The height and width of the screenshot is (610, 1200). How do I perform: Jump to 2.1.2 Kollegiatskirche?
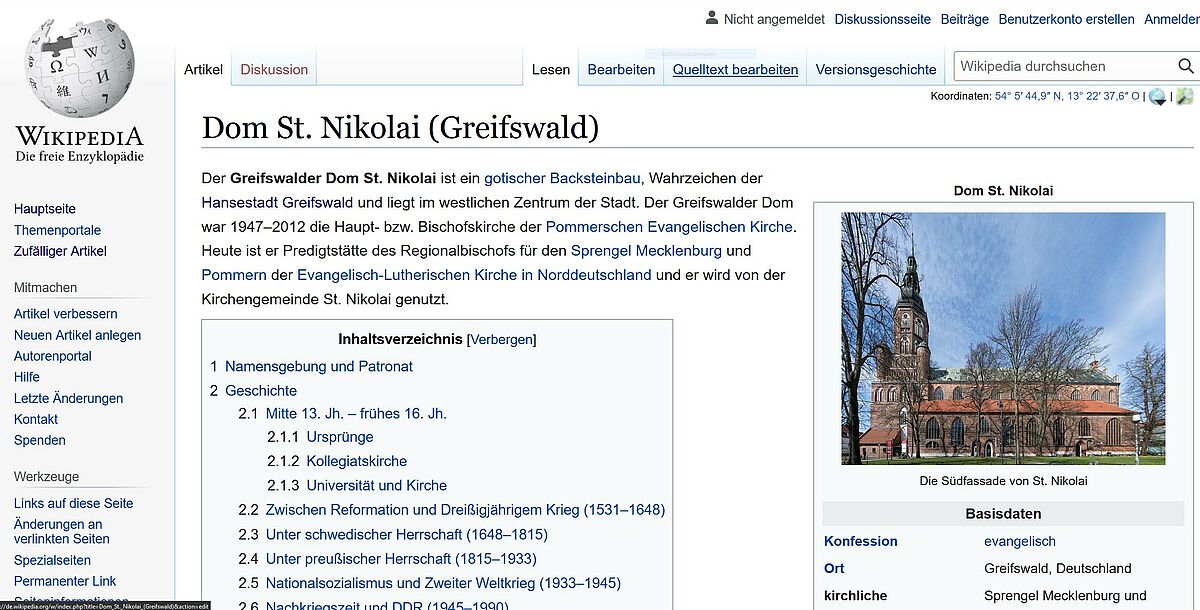(x=337, y=462)
